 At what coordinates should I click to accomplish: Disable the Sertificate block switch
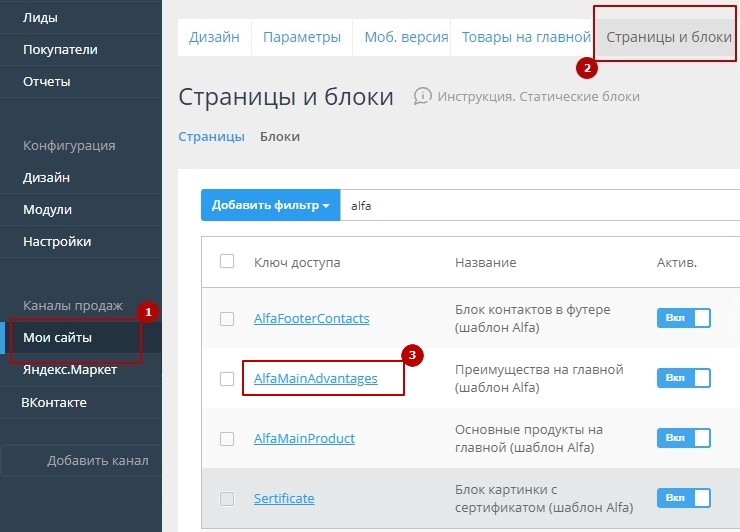pyautogui.click(x=683, y=498)
